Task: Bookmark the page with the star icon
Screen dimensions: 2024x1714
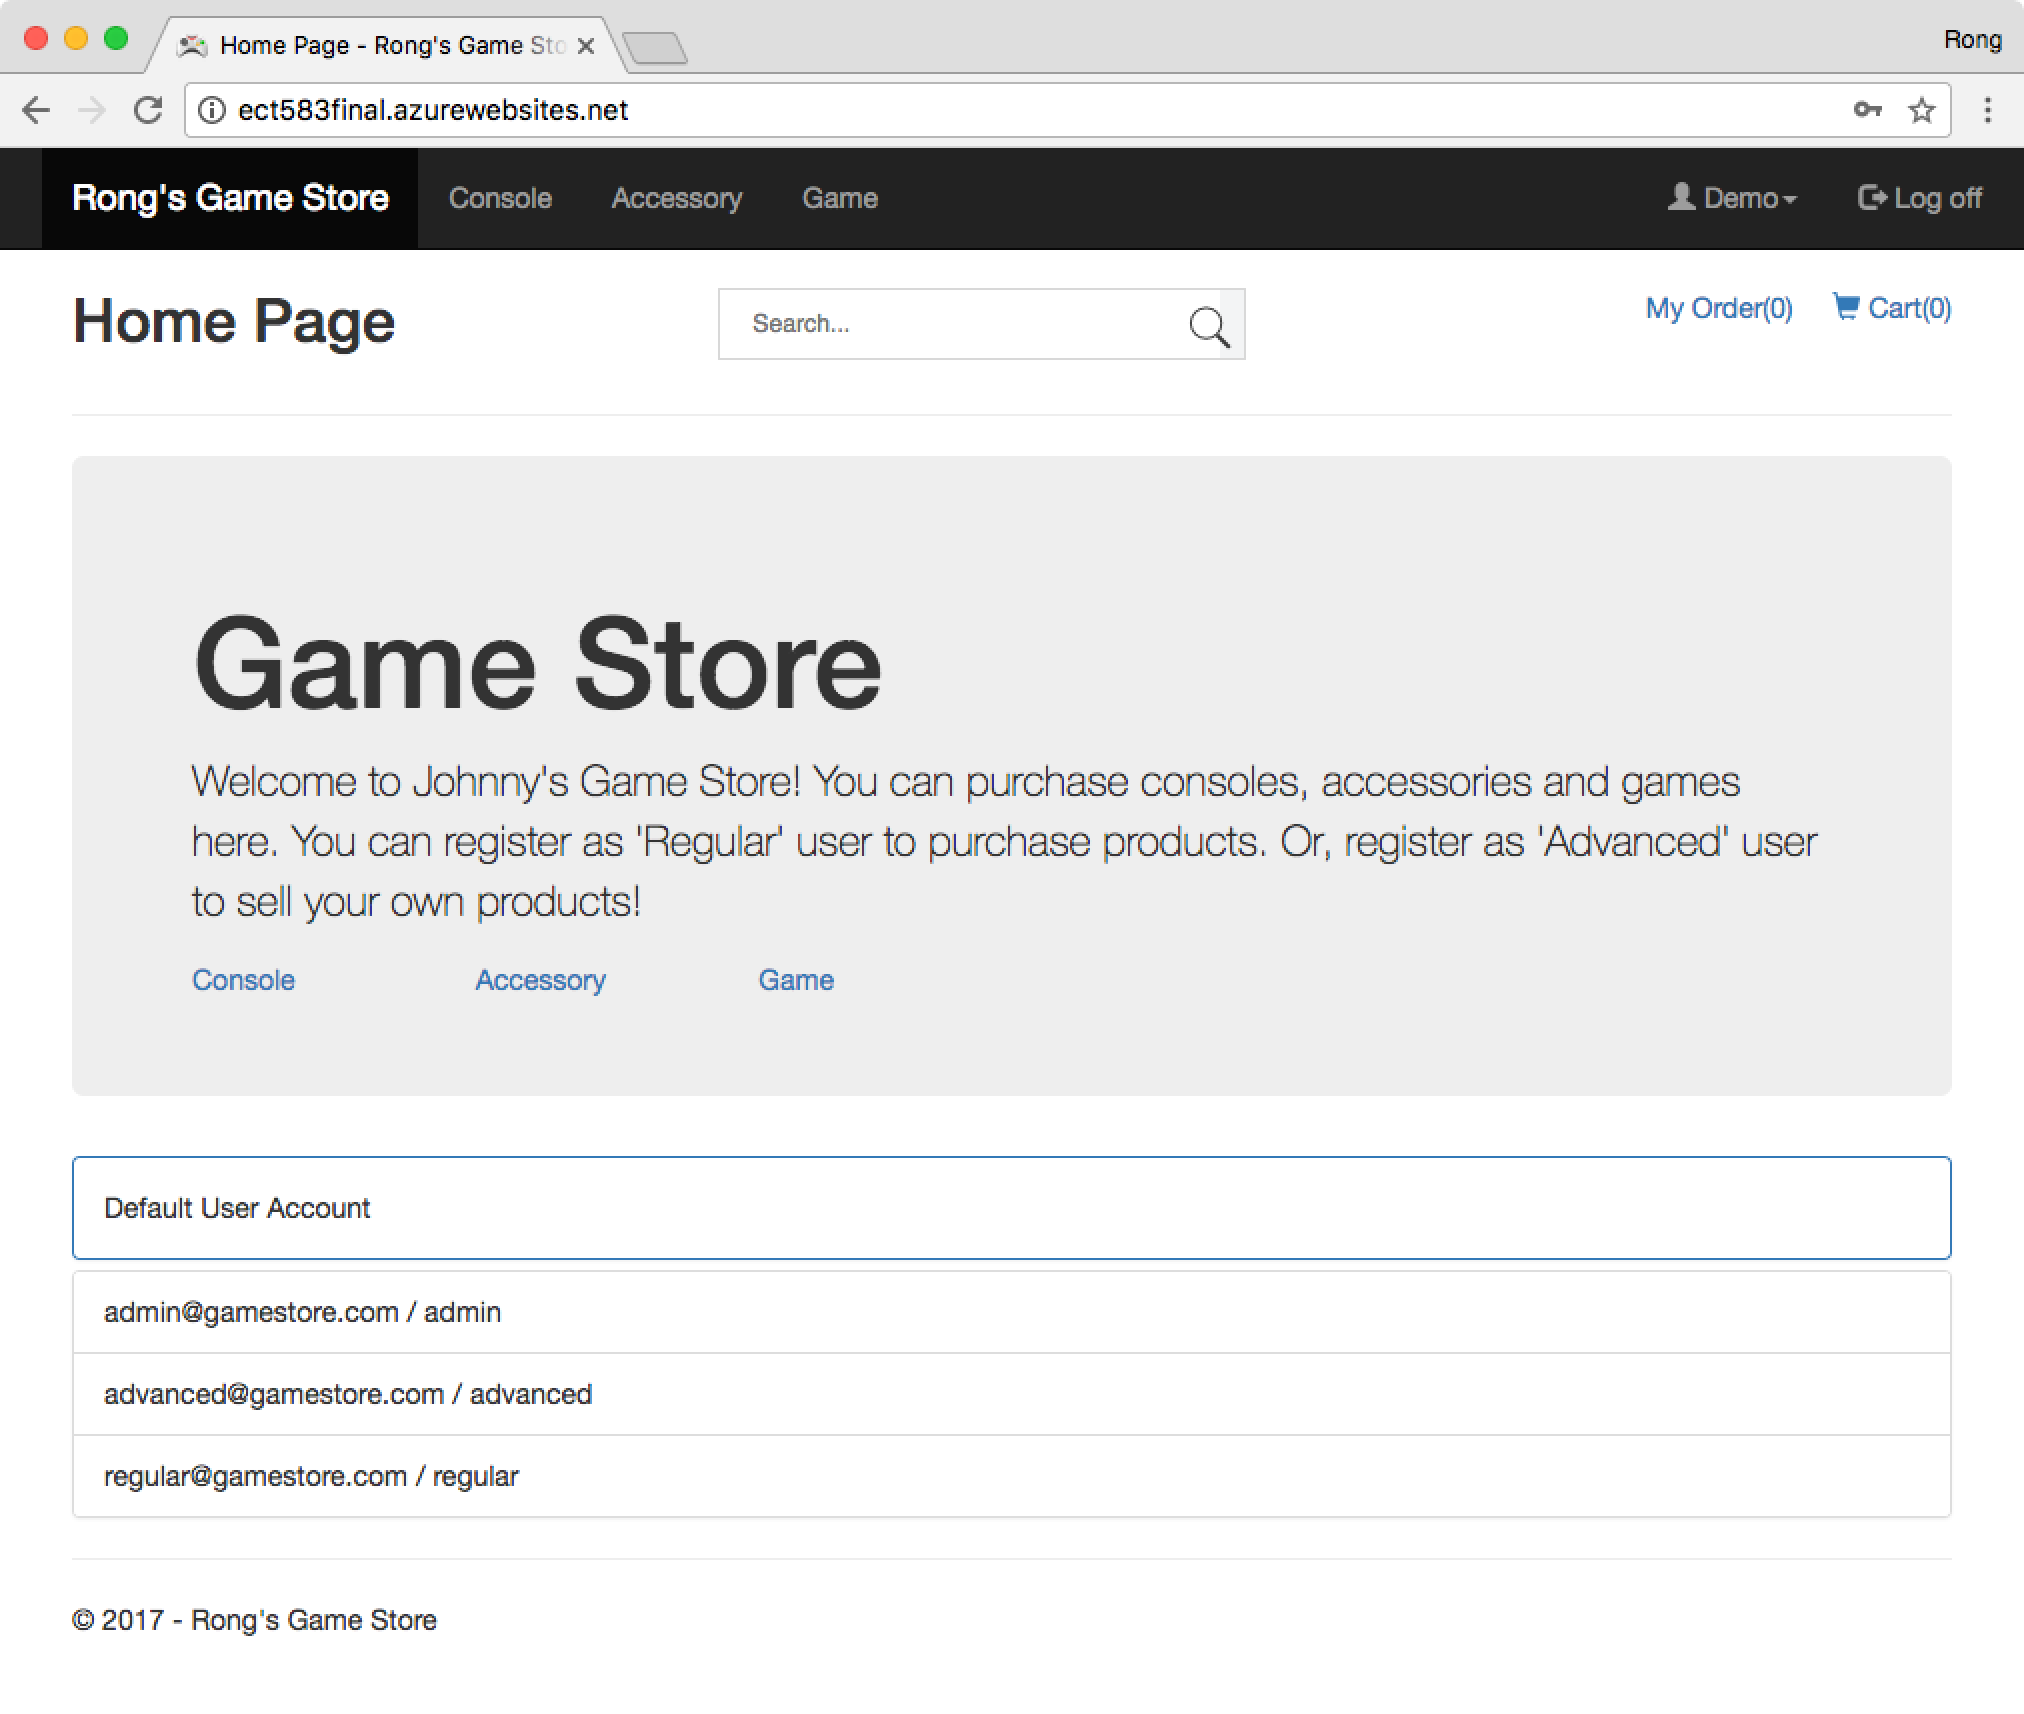Action: point(1921,110)
